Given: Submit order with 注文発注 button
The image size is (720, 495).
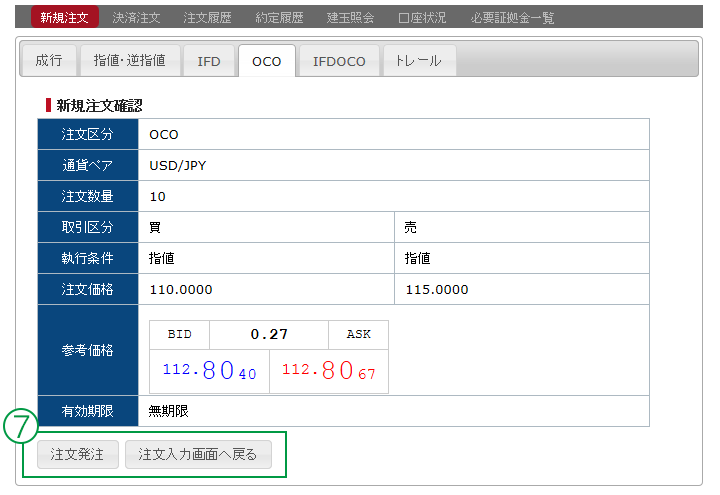Looking at the screenshot, I should click(x=78, y=454).
